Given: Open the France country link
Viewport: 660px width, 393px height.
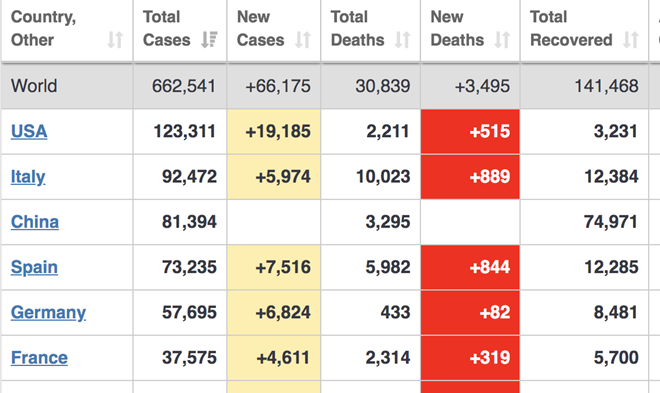Looking at the screenshot, I should pos(39,358).
